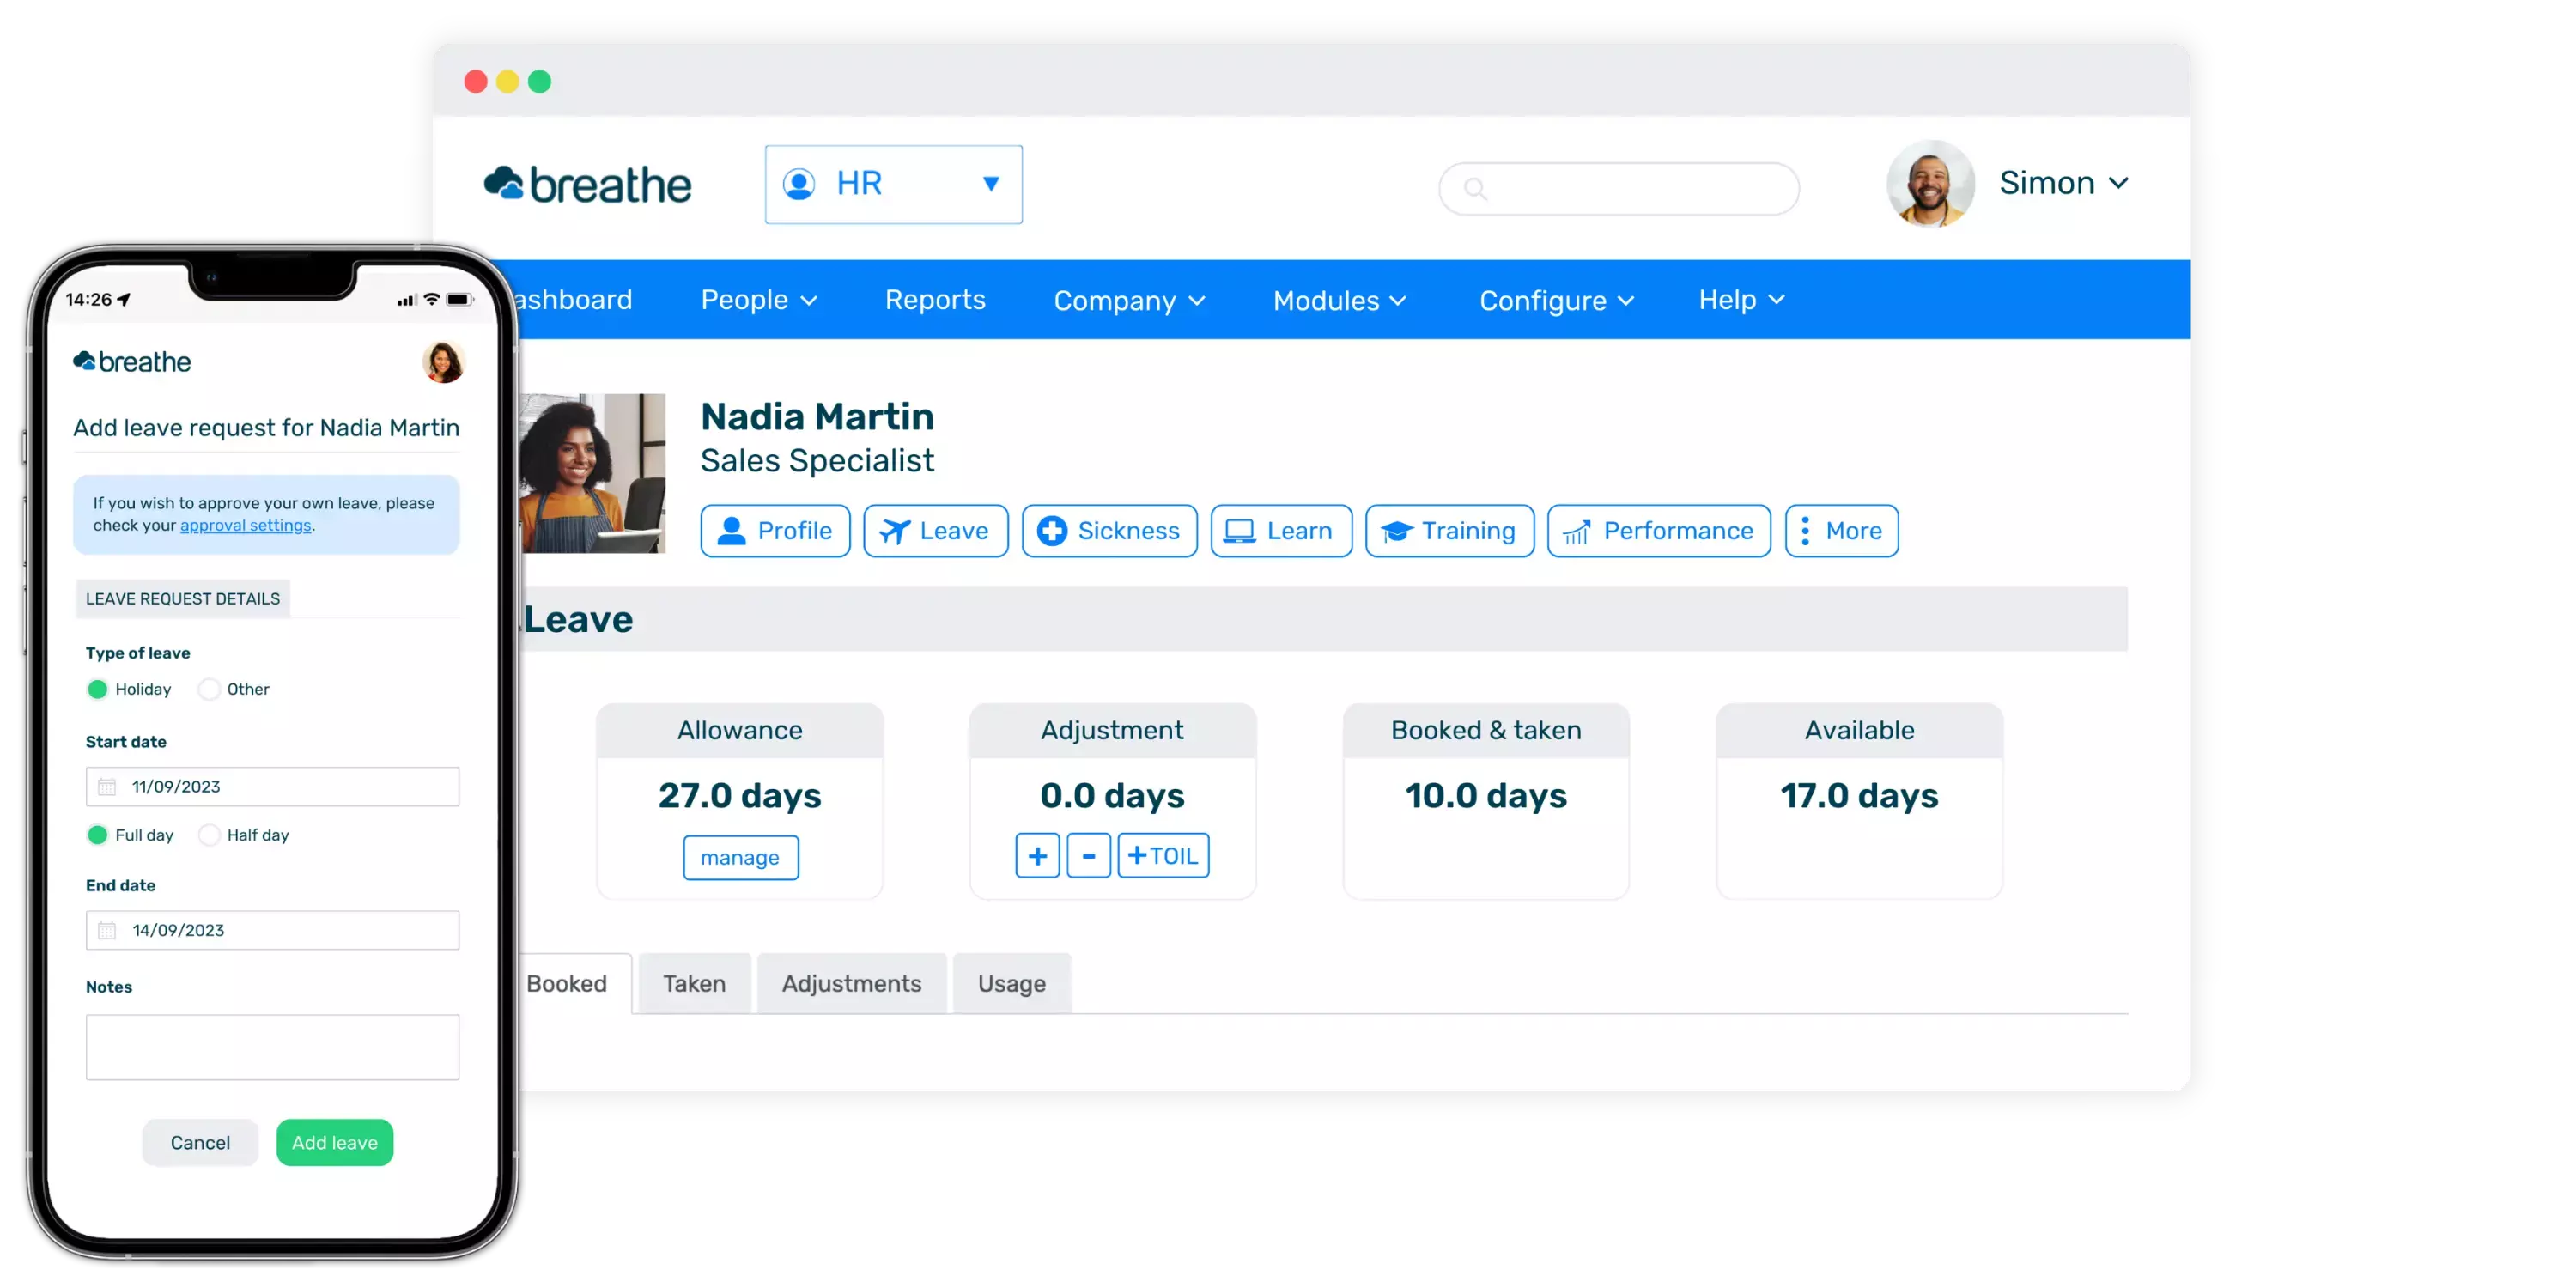
Task: Click the Start date input 11/09/2023
Action: (272, 787)
